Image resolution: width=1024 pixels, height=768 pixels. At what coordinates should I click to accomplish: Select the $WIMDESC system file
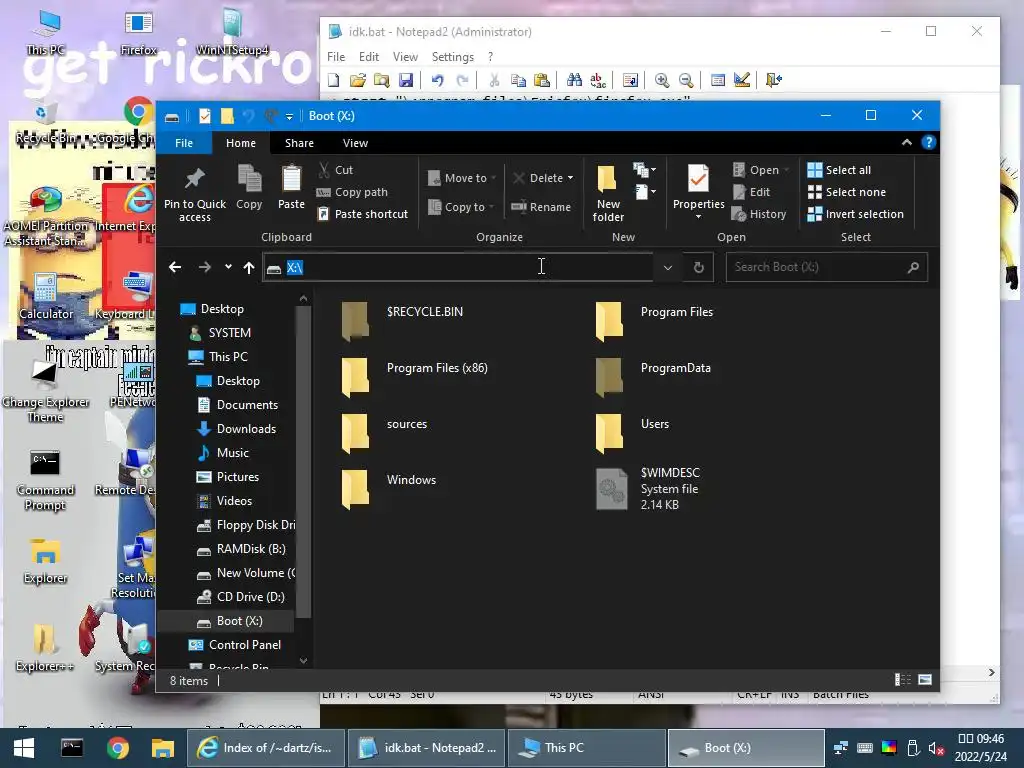tap(650, 488)
